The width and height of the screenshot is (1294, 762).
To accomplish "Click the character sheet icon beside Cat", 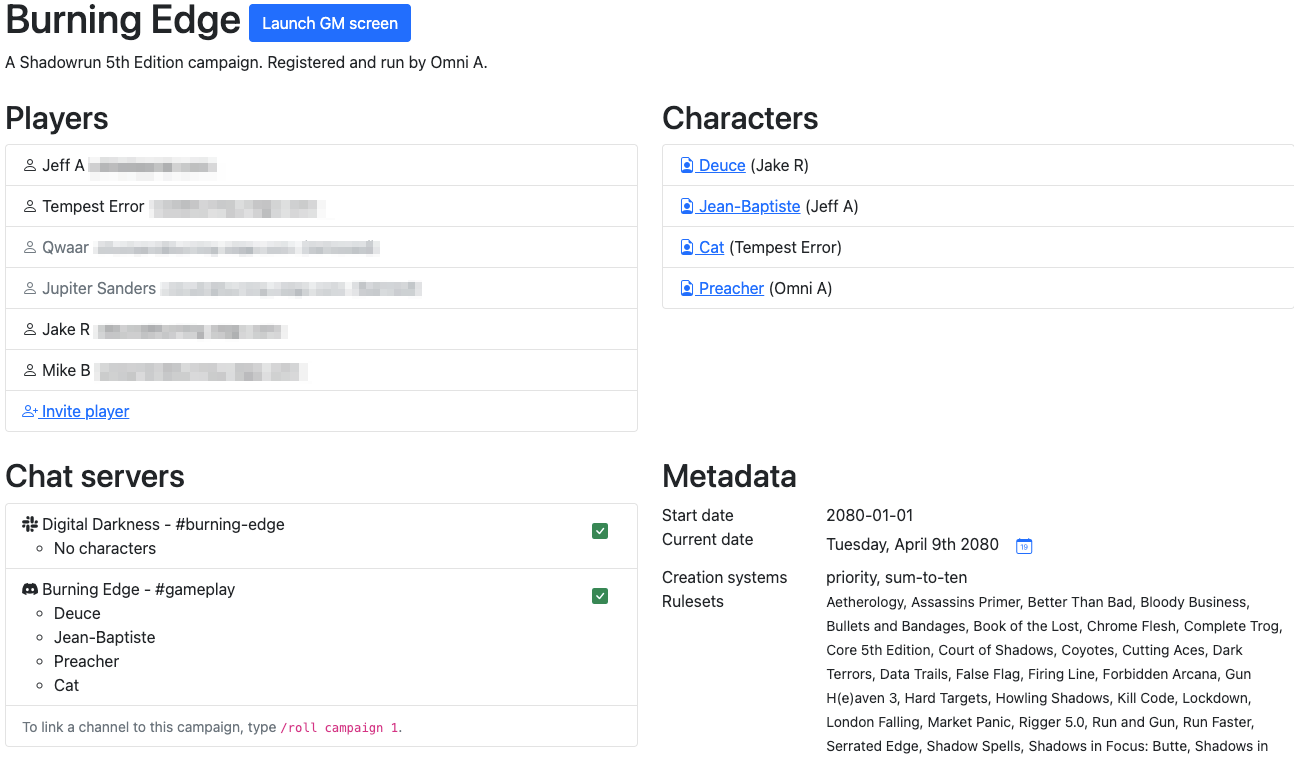I will click(x=687, y=248).
